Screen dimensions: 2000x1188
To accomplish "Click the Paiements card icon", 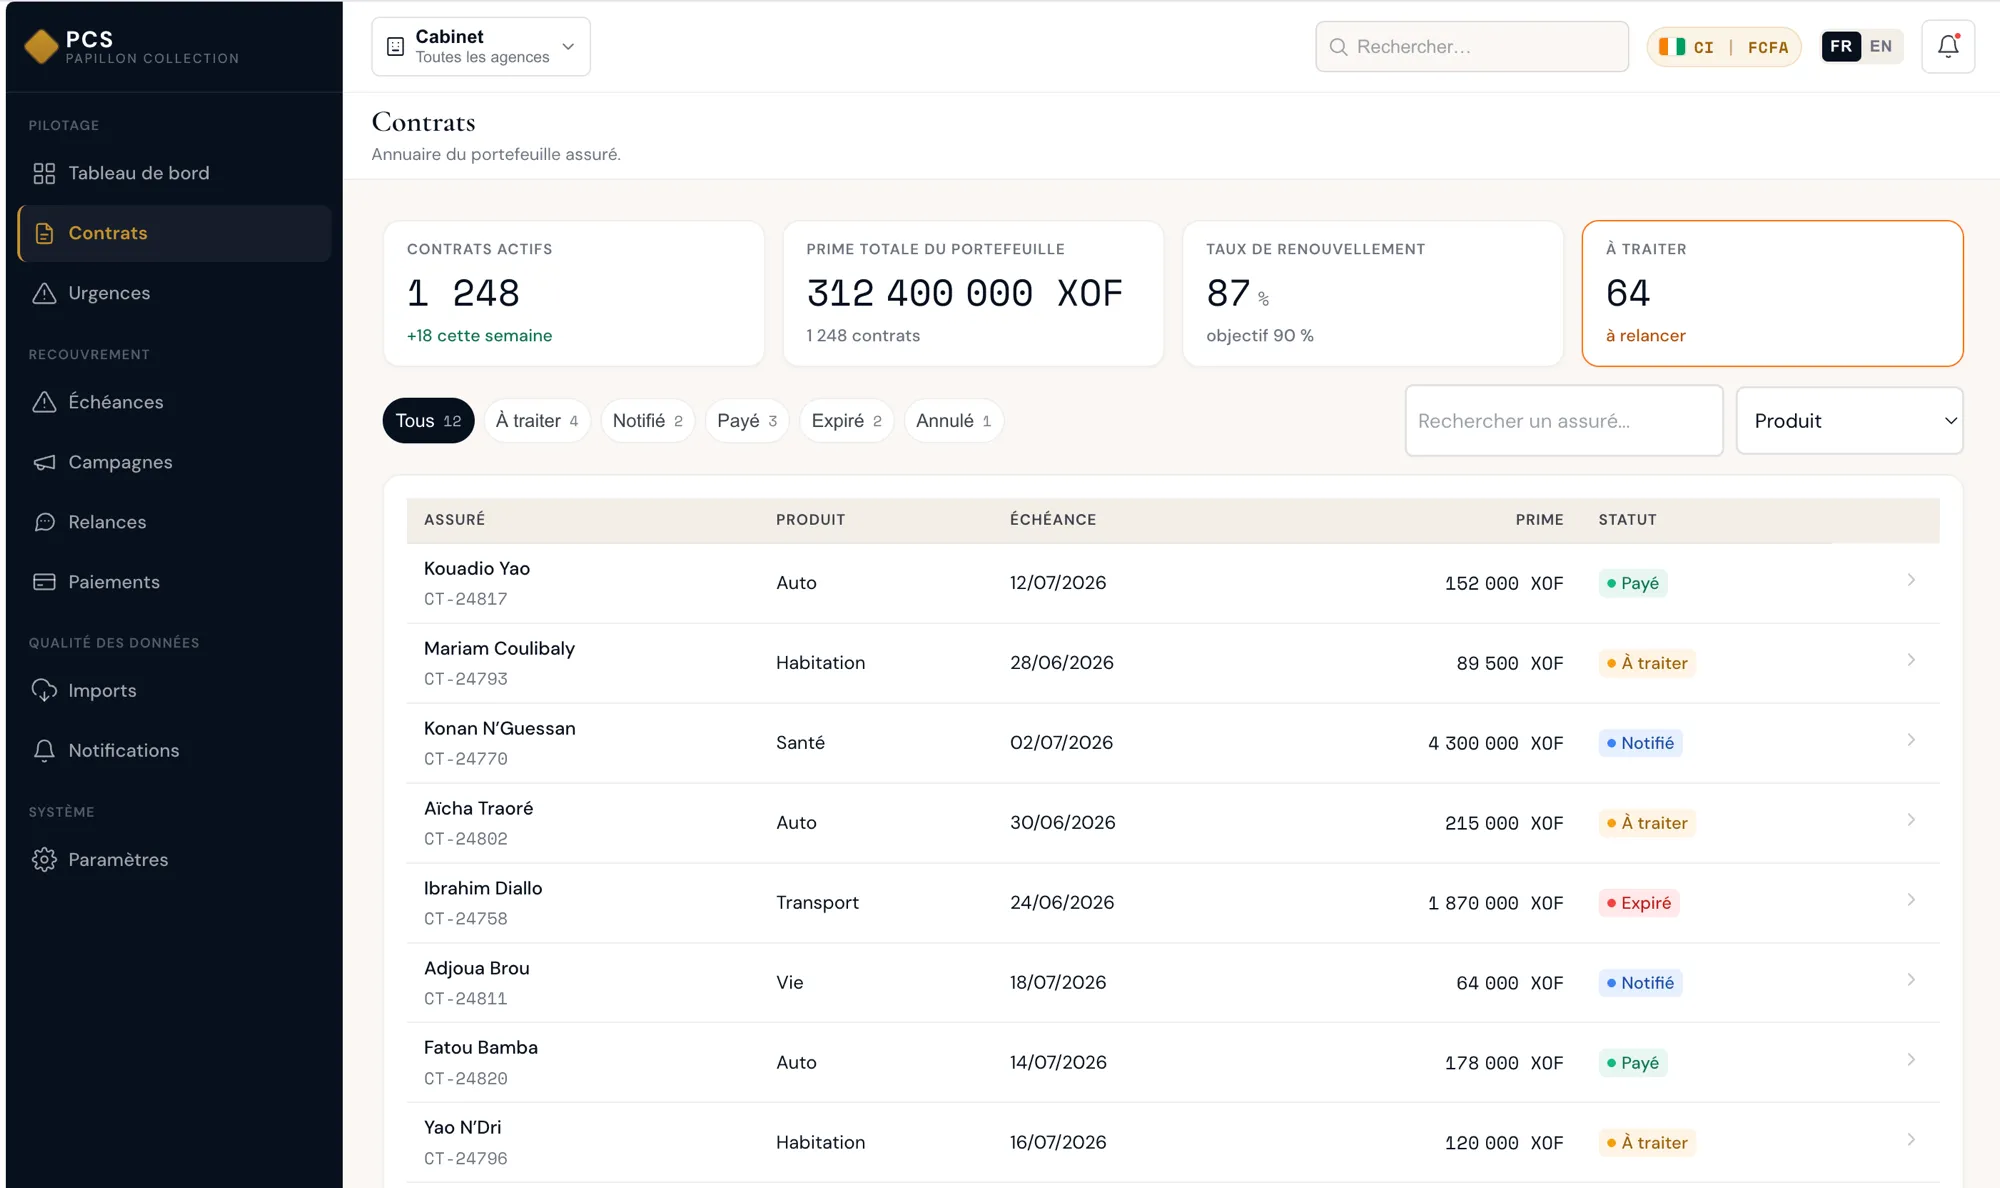I will [44, 582].
